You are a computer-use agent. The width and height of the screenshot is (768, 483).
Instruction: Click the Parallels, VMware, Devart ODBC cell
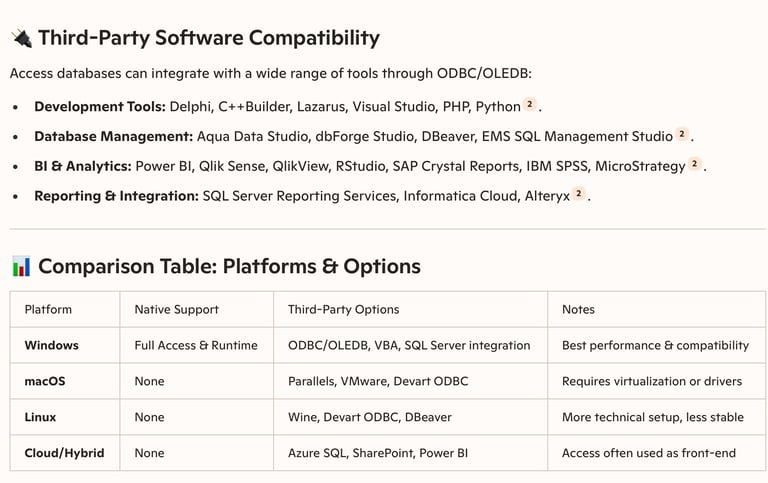click(377, 382)
